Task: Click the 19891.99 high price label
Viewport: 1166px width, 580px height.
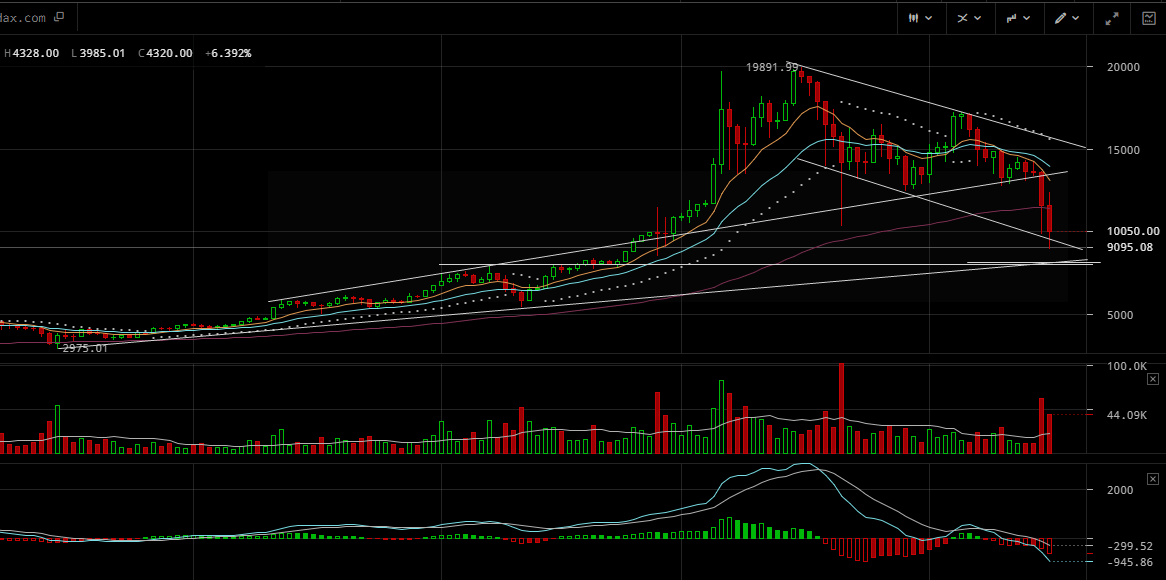Action: coord(771,67)
